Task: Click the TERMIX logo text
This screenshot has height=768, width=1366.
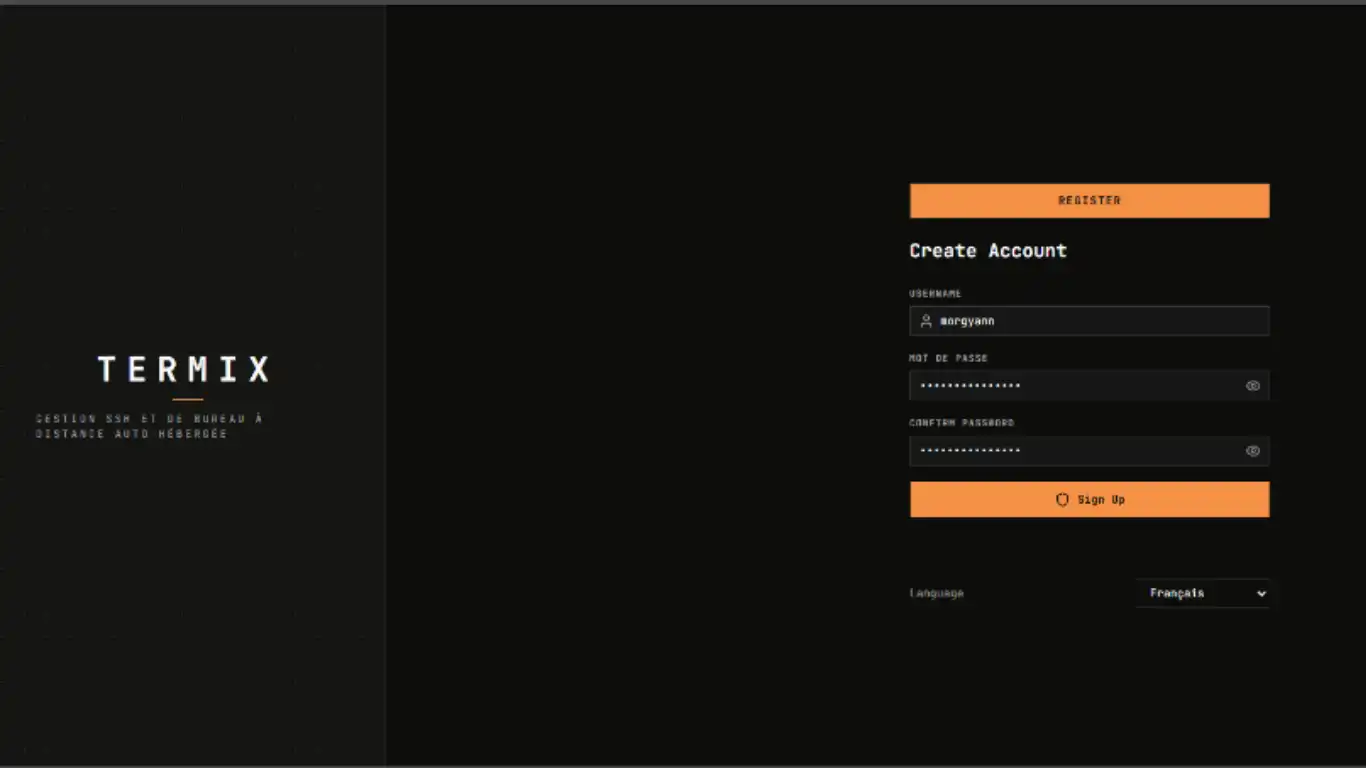Action: (184, 370)
